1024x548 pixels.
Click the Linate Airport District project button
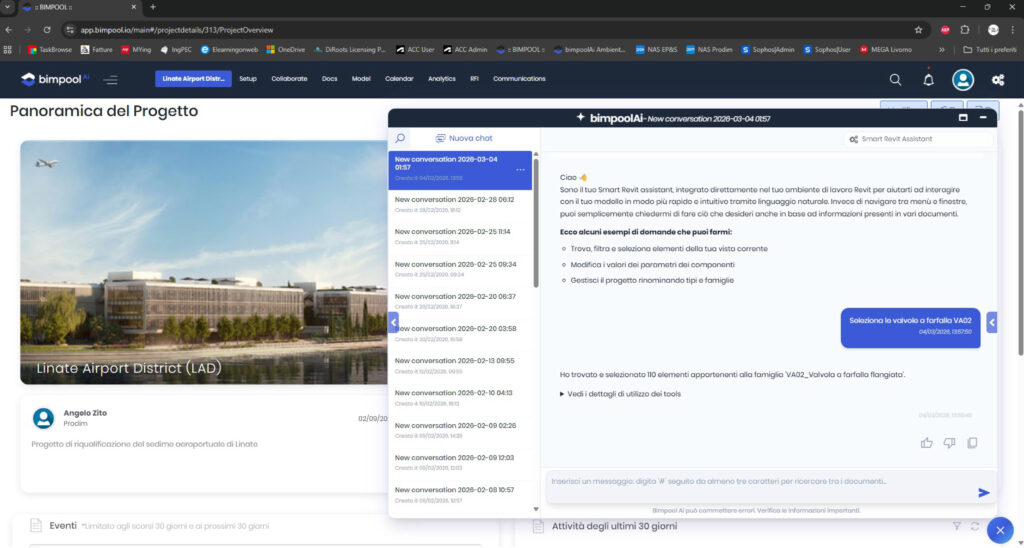[x=193, y=79]
